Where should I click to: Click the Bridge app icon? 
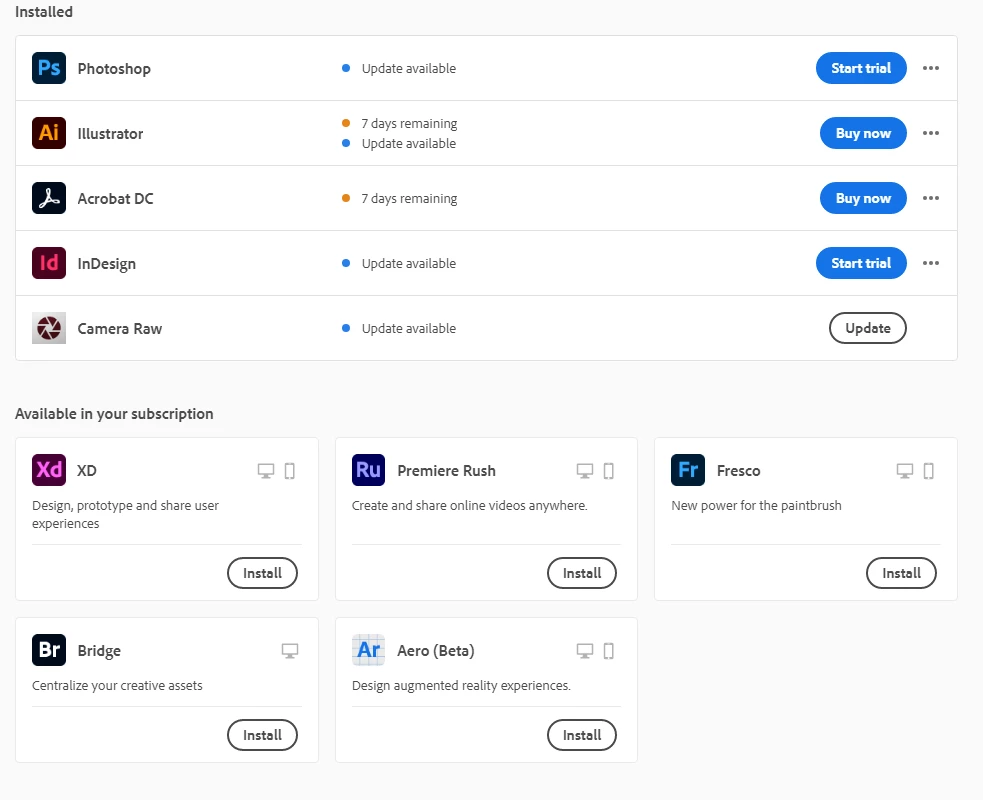pyautogui.click(x=49, y=650)
